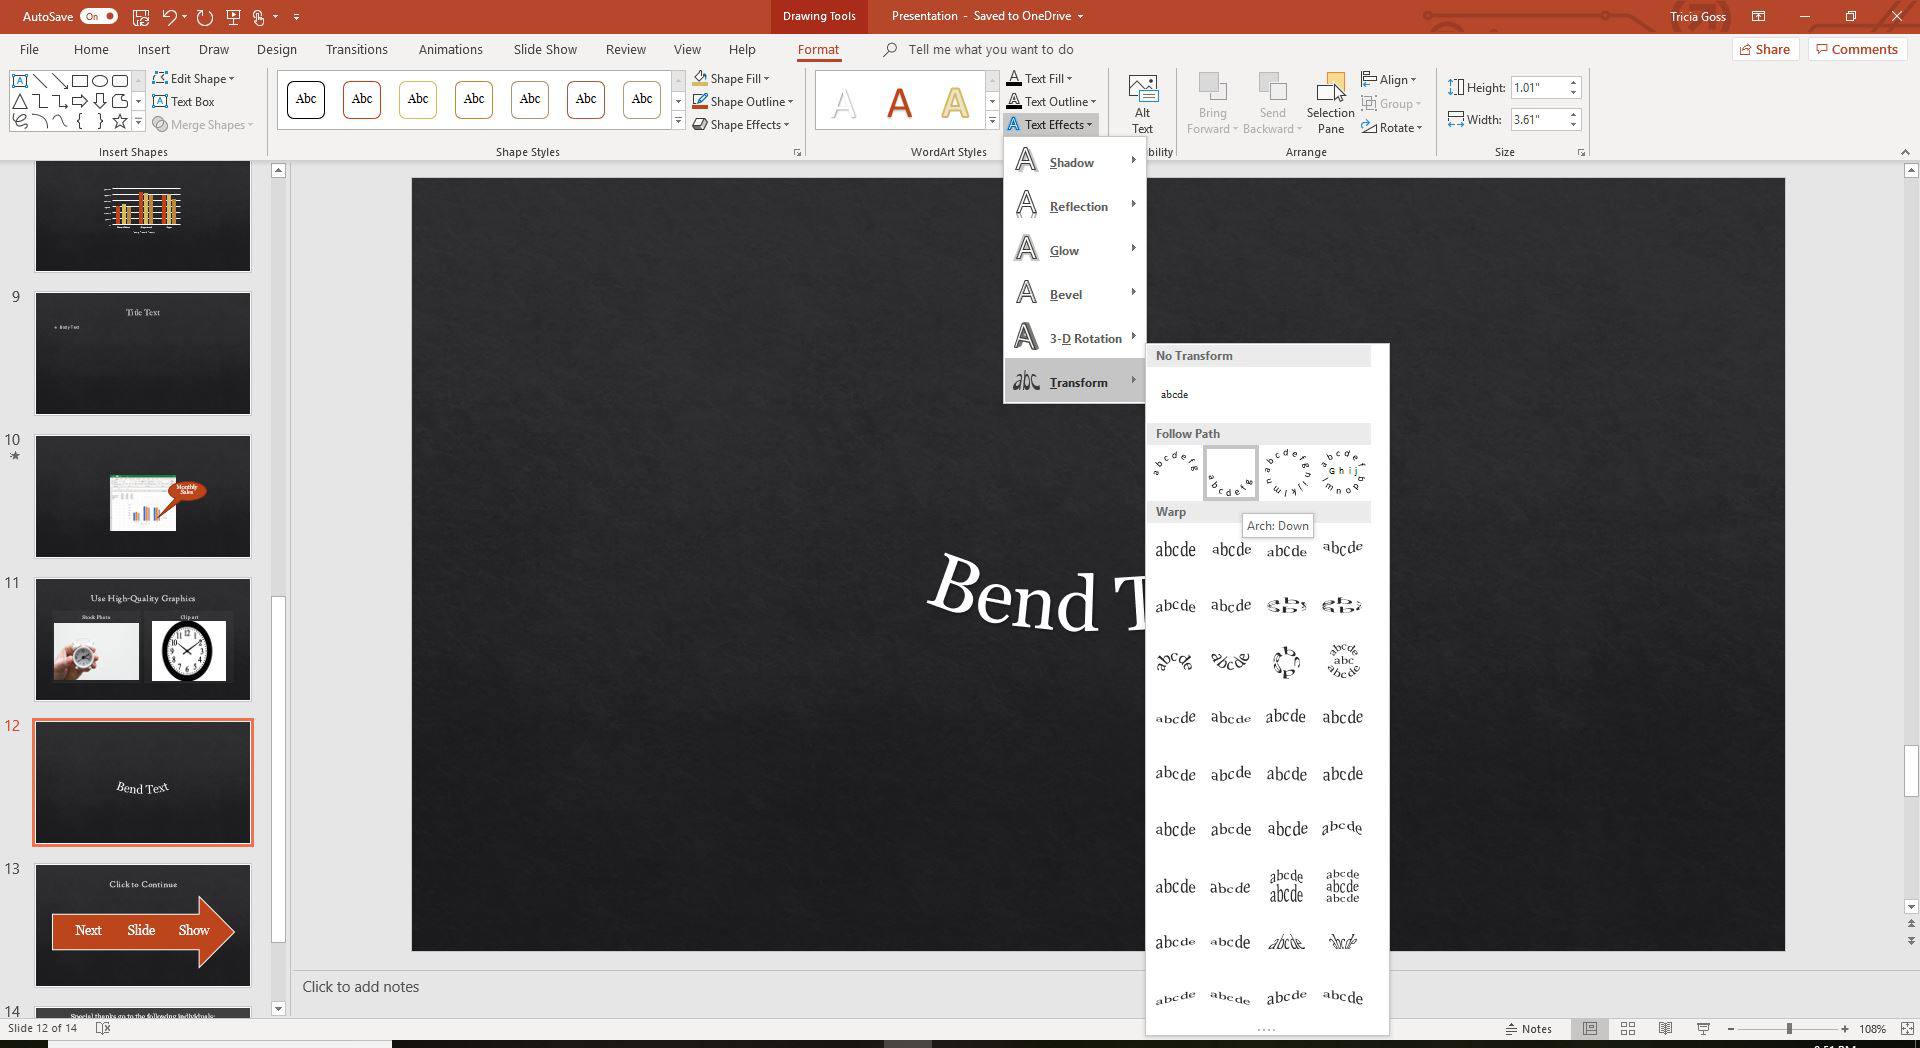1920x1048 pixels.
Task: Open Ribbon Display Options icon
Action: [1758, 16]
